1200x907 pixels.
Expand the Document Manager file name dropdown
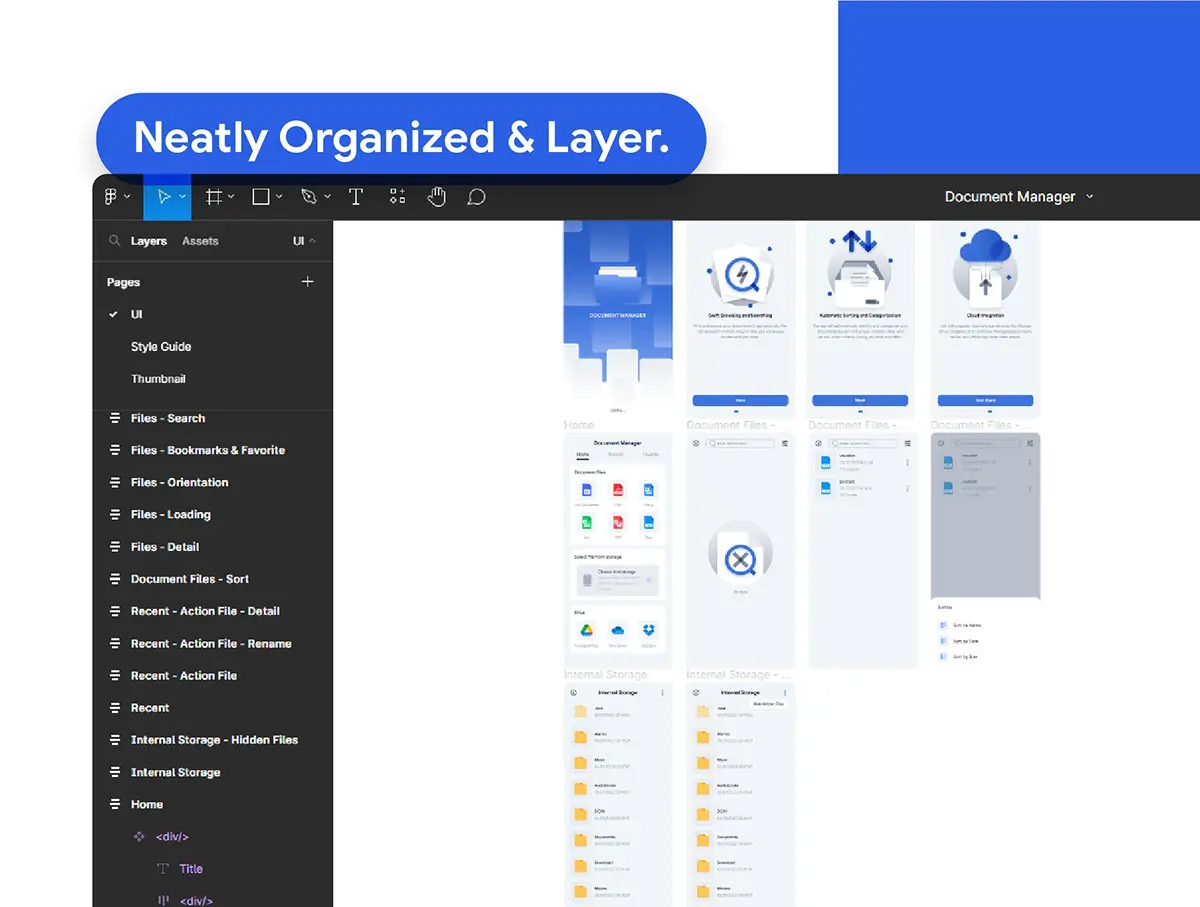tap(1090, 197)
